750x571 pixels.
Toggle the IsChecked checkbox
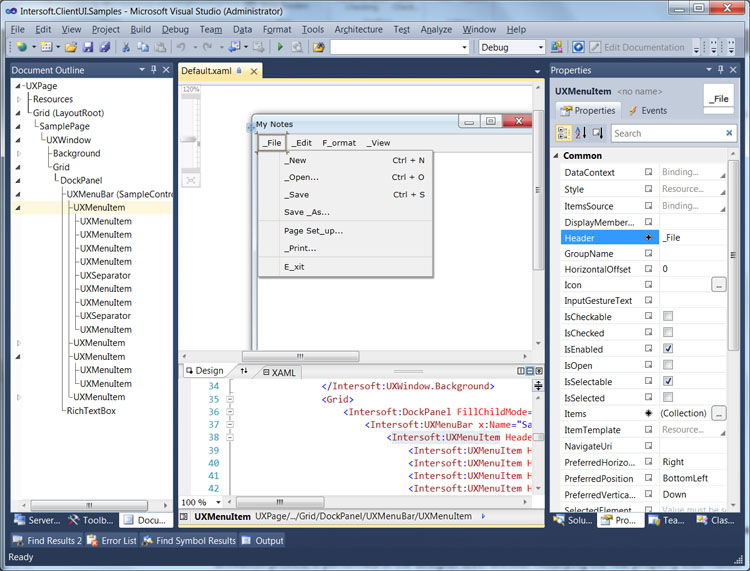(668, 332)
